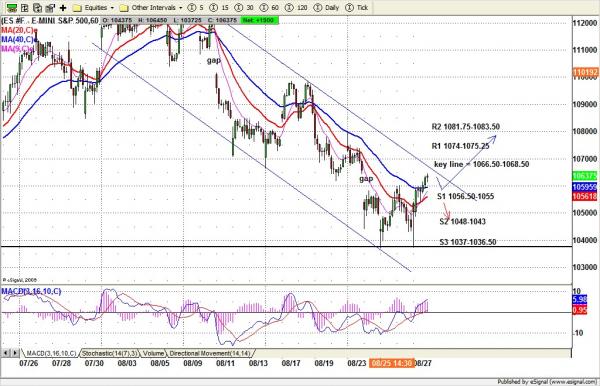
Task: Click the 08/17 date label
Action: 291,363
